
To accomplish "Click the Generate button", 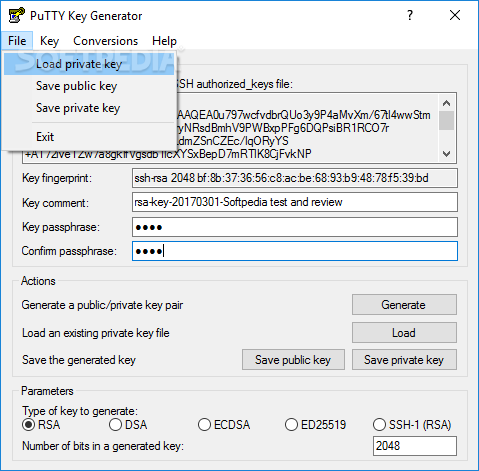I will [x=404, y=304].
